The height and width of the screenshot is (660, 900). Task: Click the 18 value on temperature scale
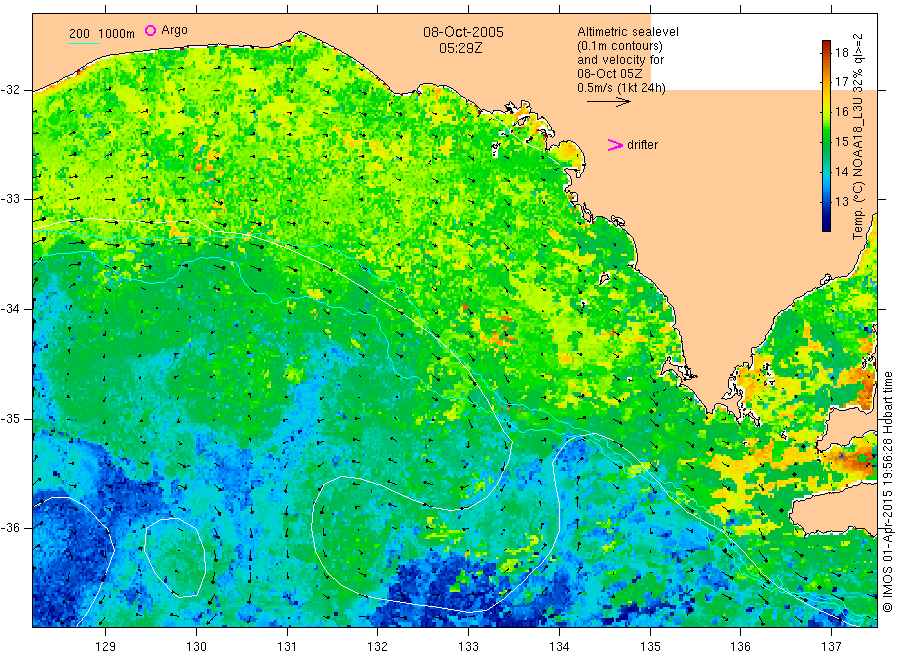[841, 53]
